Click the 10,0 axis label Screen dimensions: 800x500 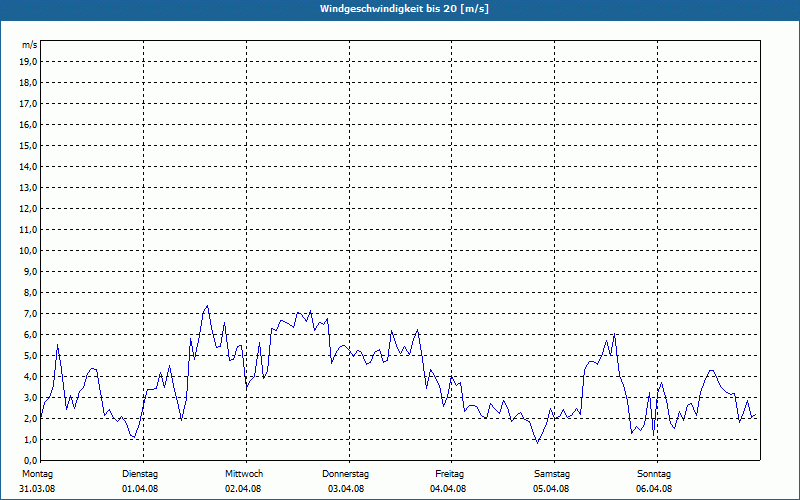pos(28,251)
